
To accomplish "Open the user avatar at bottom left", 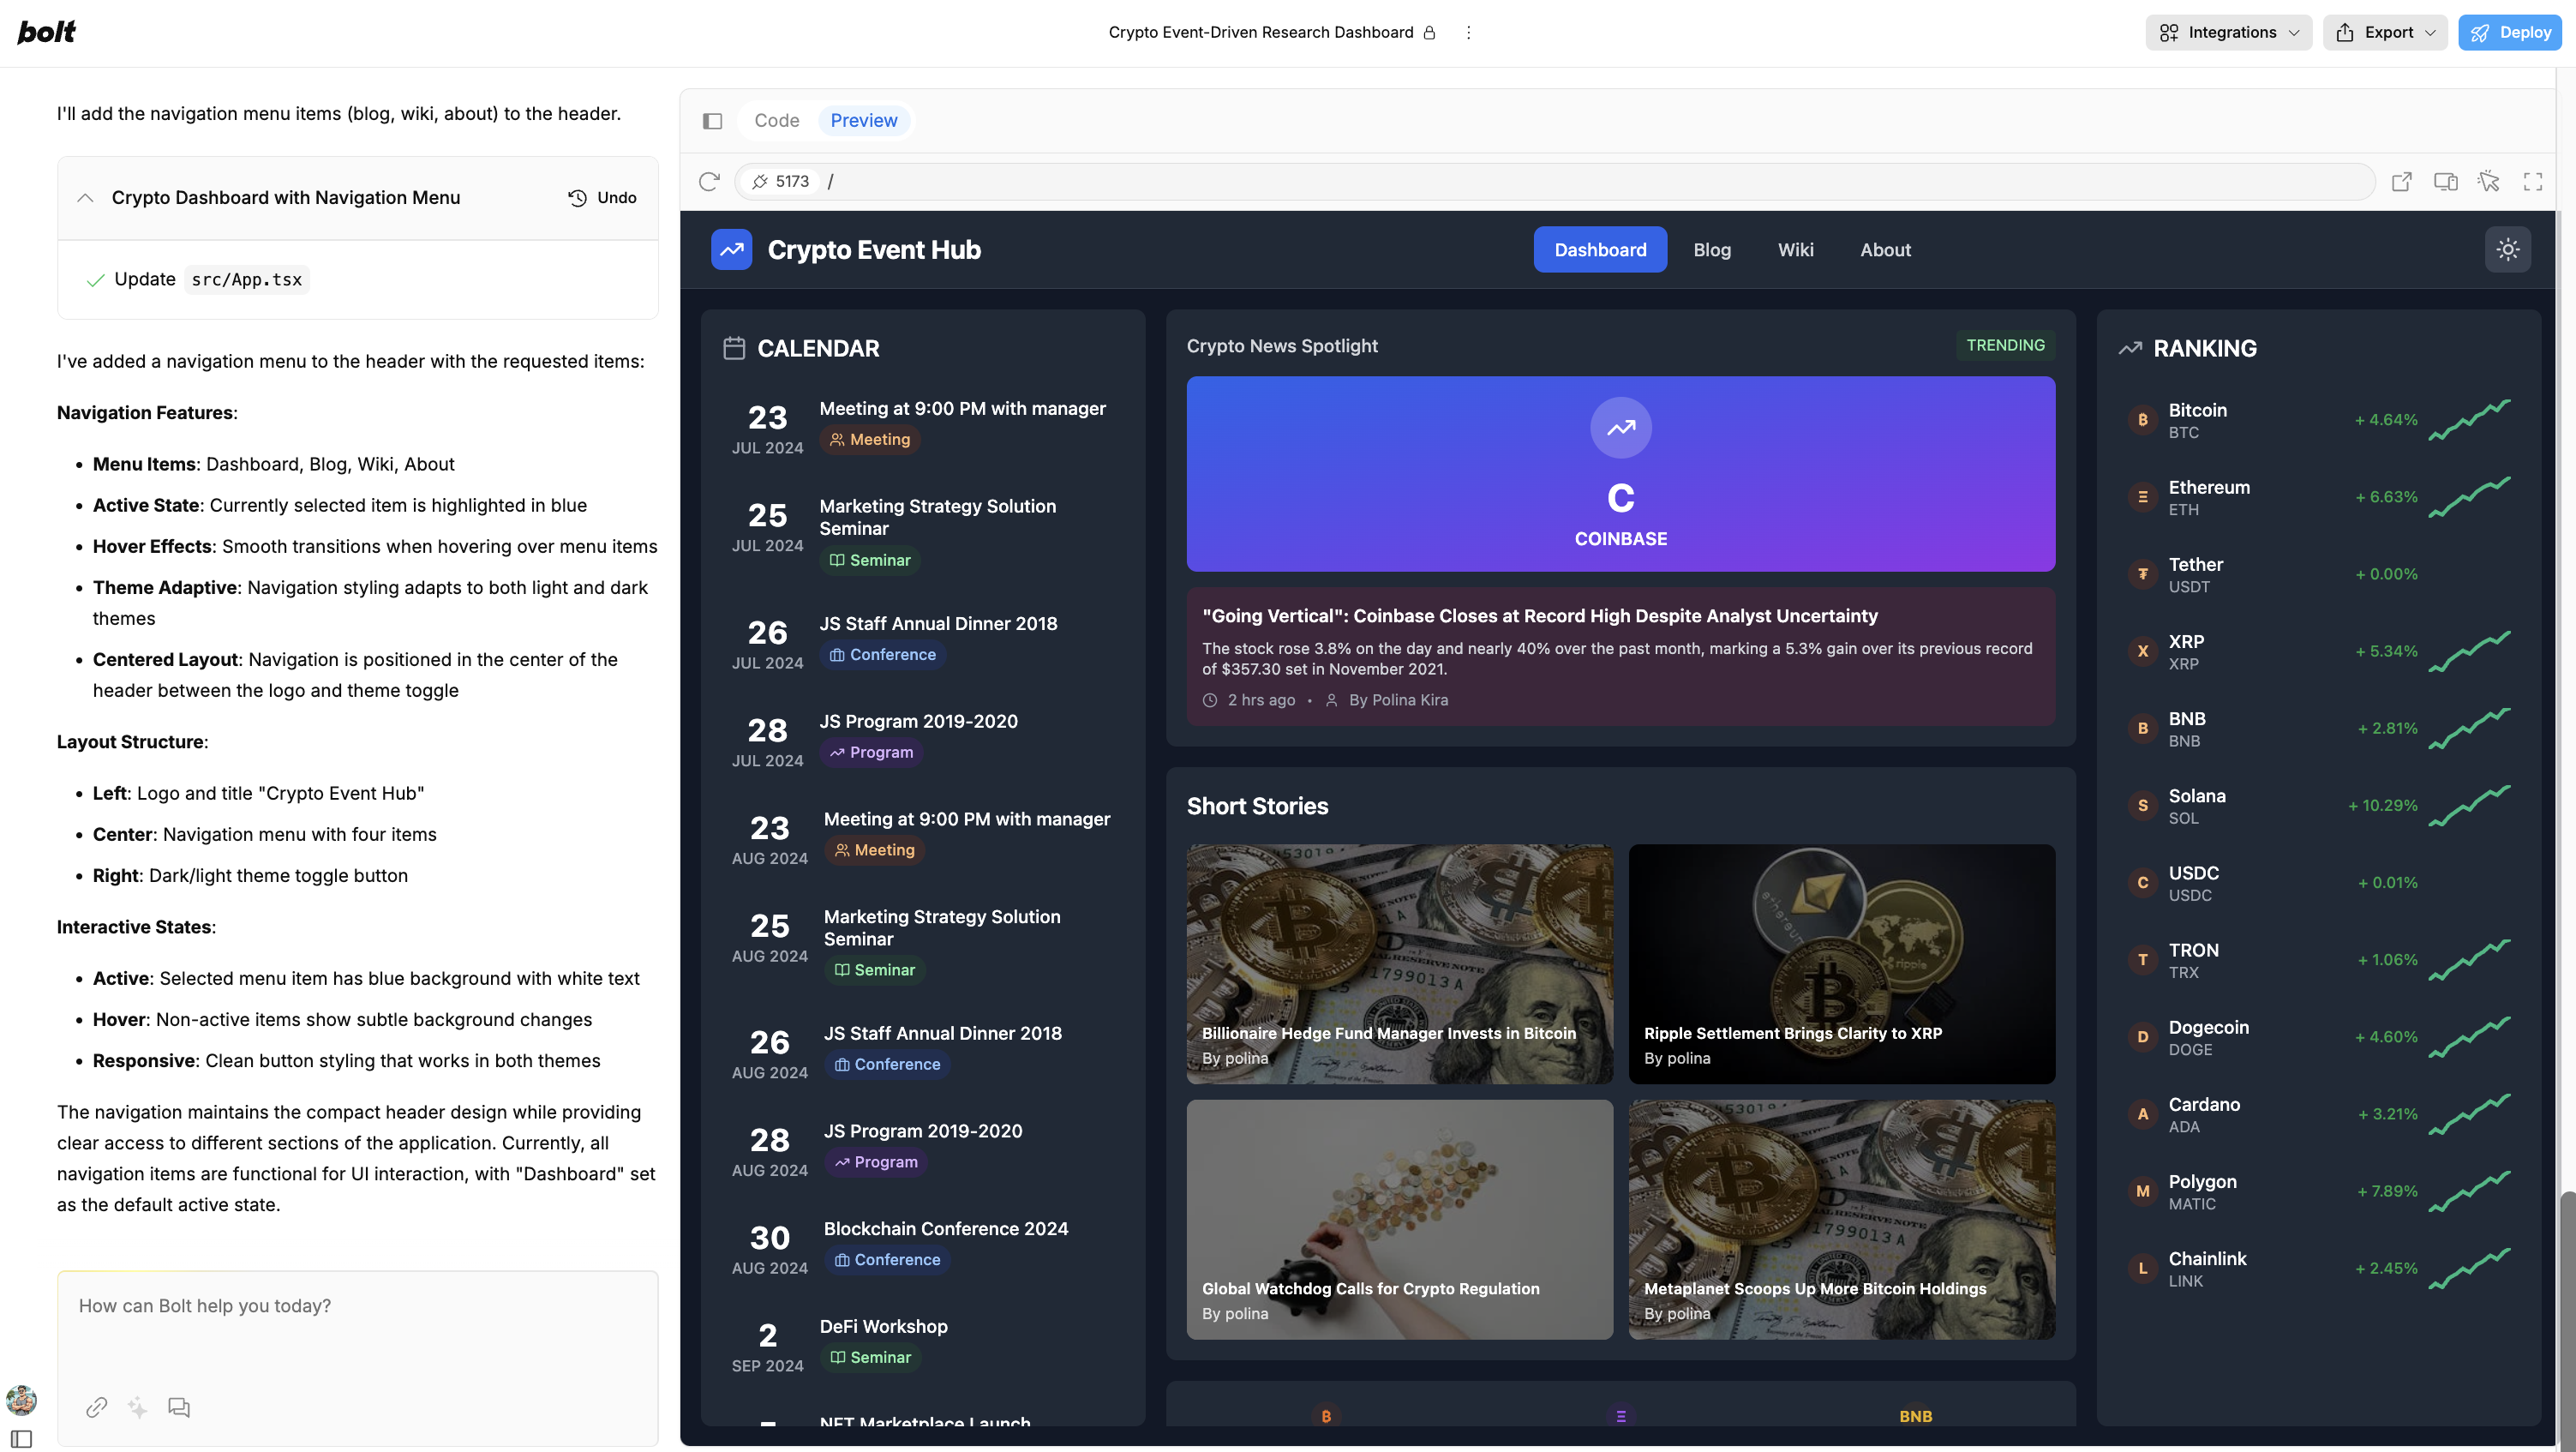I will point(21,1400).
